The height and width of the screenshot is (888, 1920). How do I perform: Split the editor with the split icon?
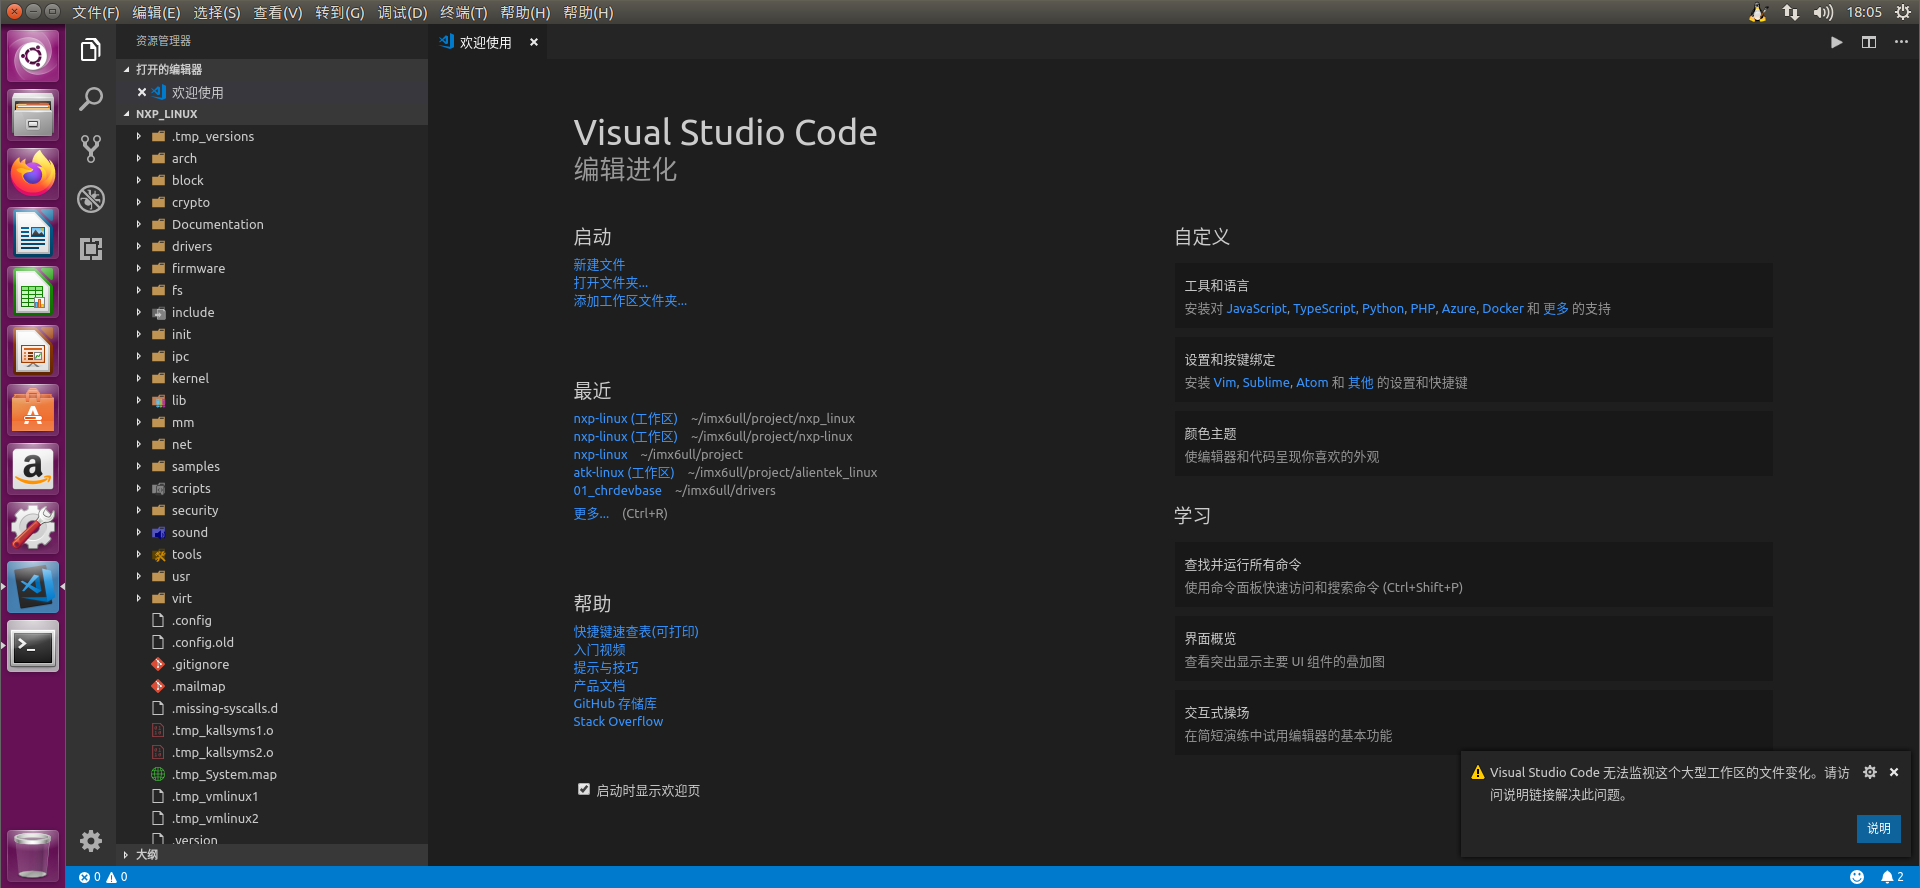pyautogui.click(x=1868, y=42)
